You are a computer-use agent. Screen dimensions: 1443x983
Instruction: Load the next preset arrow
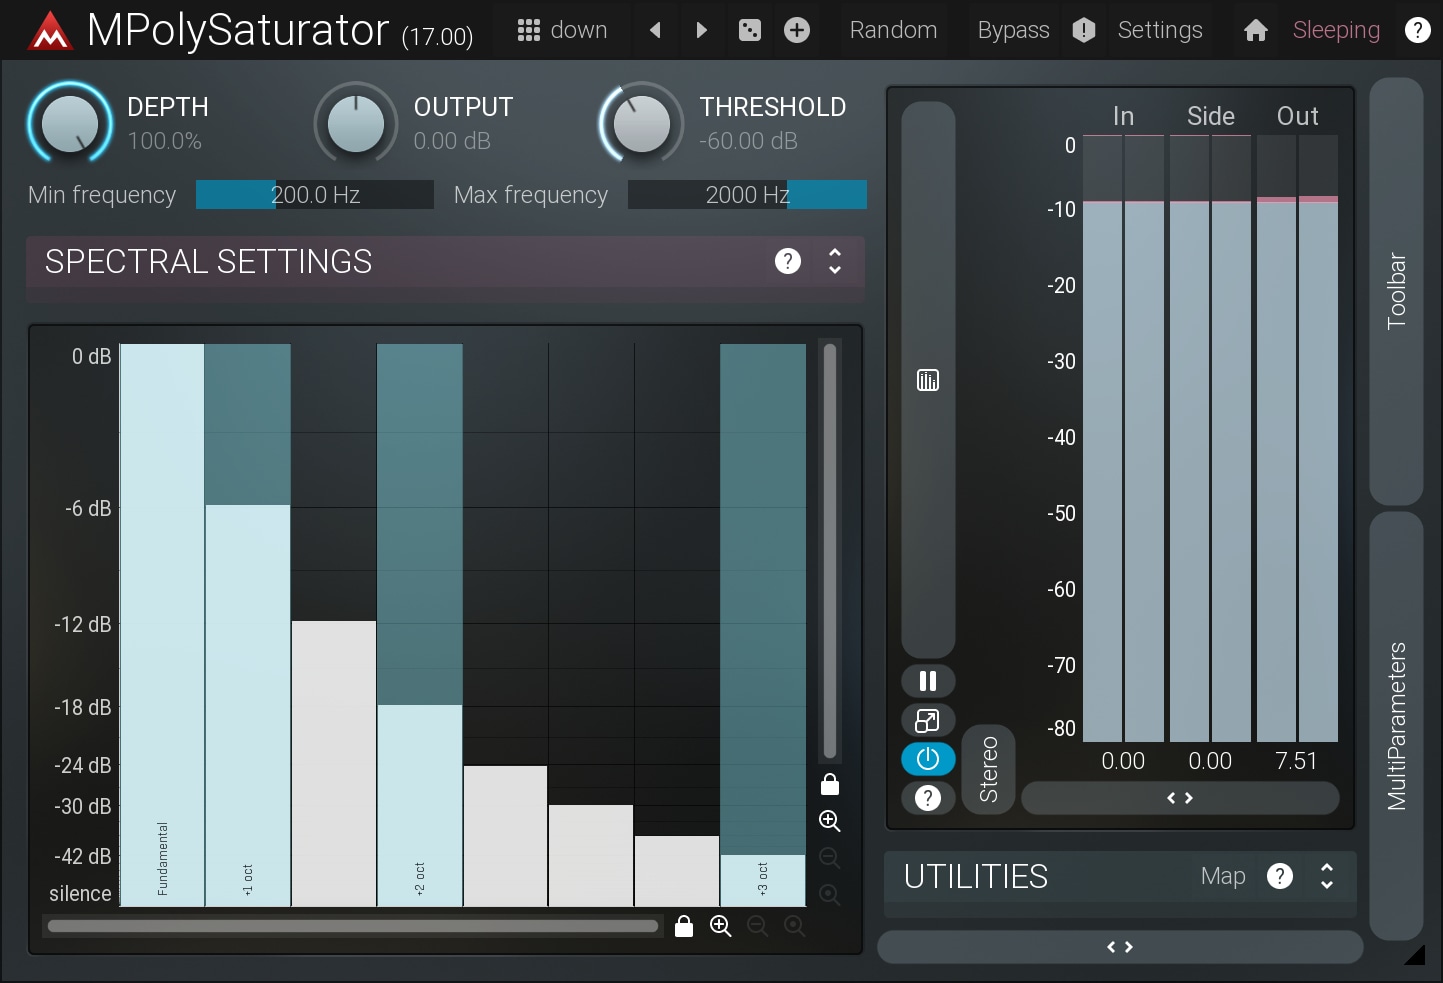tap(701, 30)
